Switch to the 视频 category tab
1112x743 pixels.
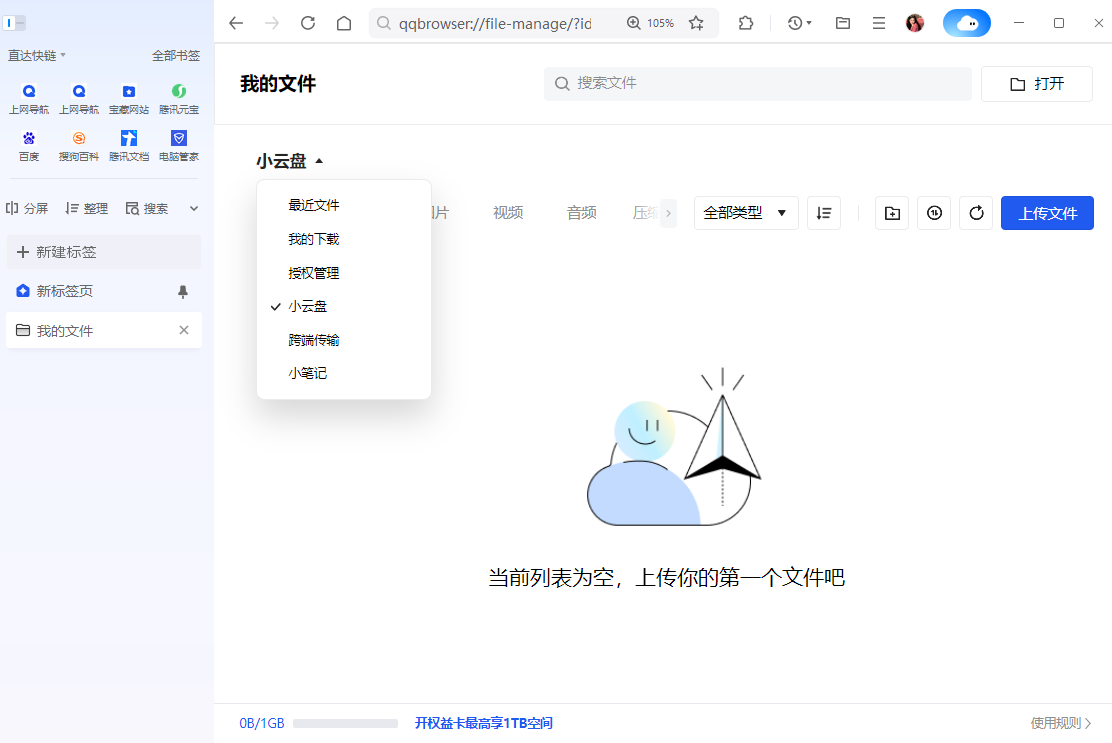point(507,212)
